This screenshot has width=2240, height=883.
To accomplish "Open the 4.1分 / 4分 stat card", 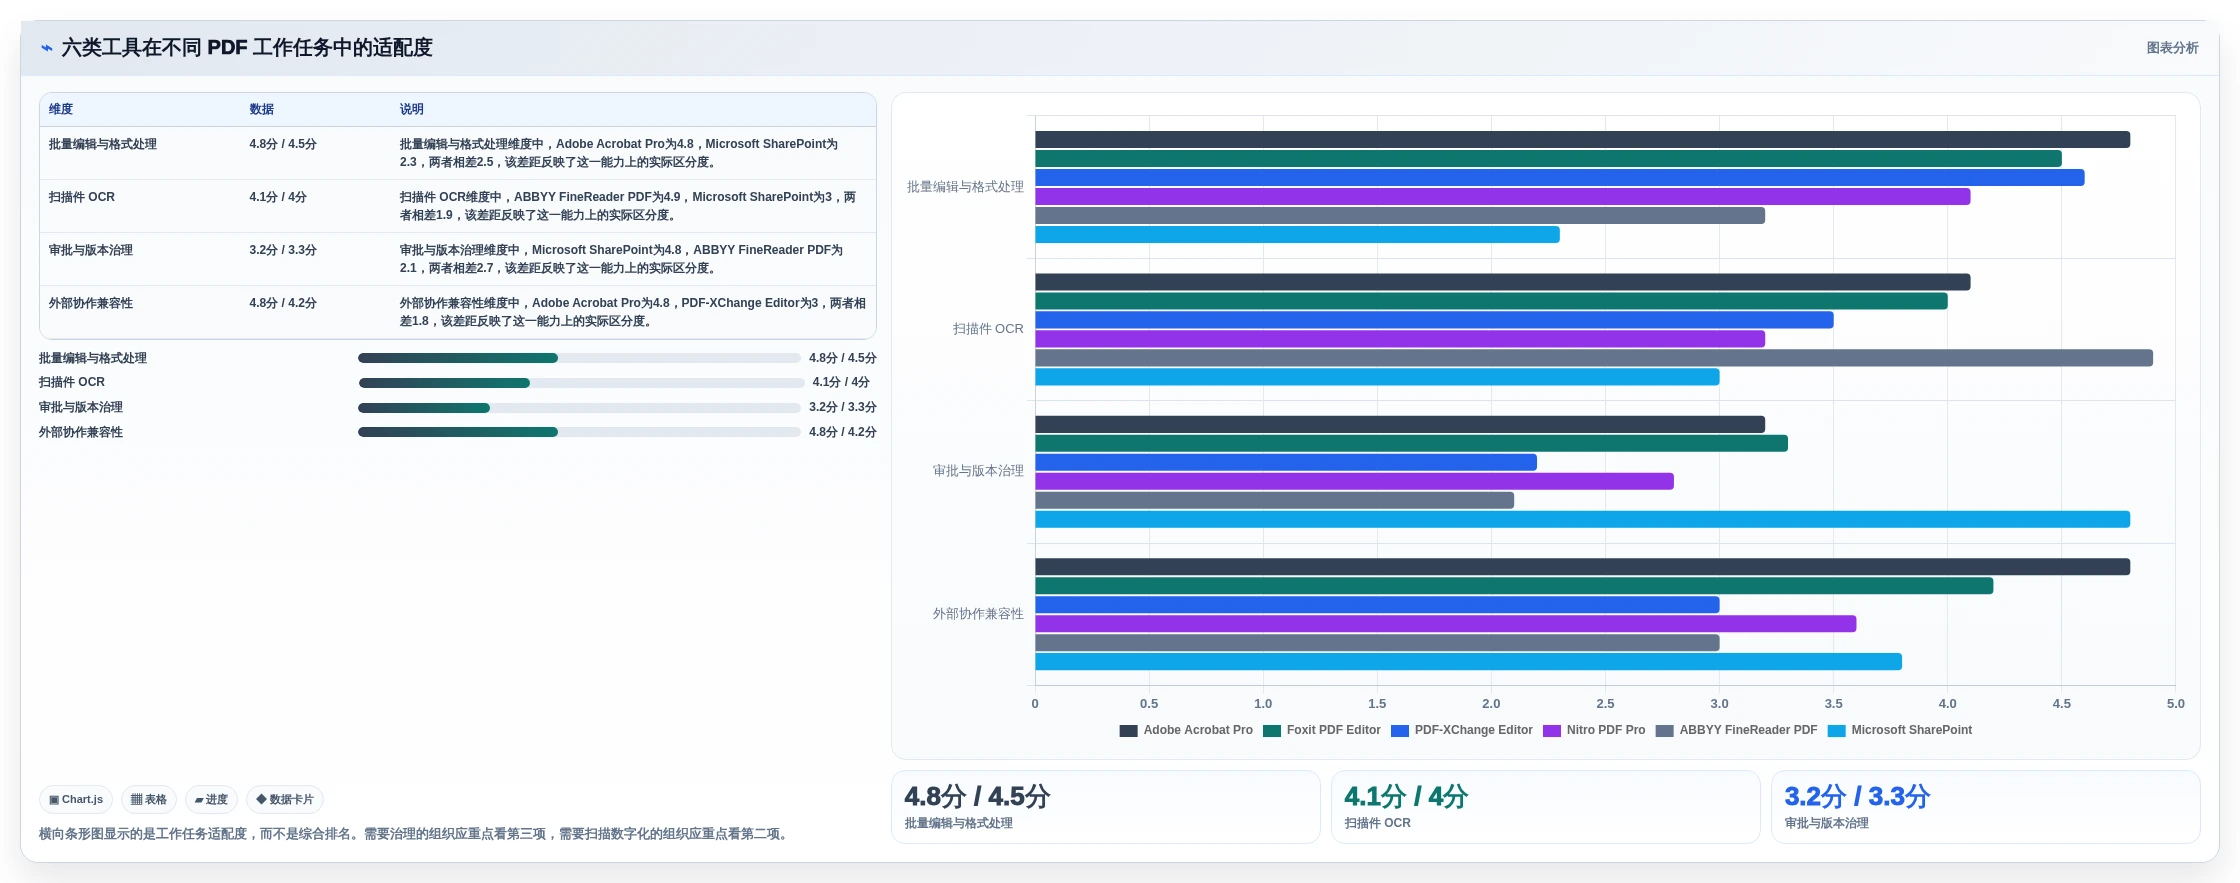I will [x=1546, y=807].
